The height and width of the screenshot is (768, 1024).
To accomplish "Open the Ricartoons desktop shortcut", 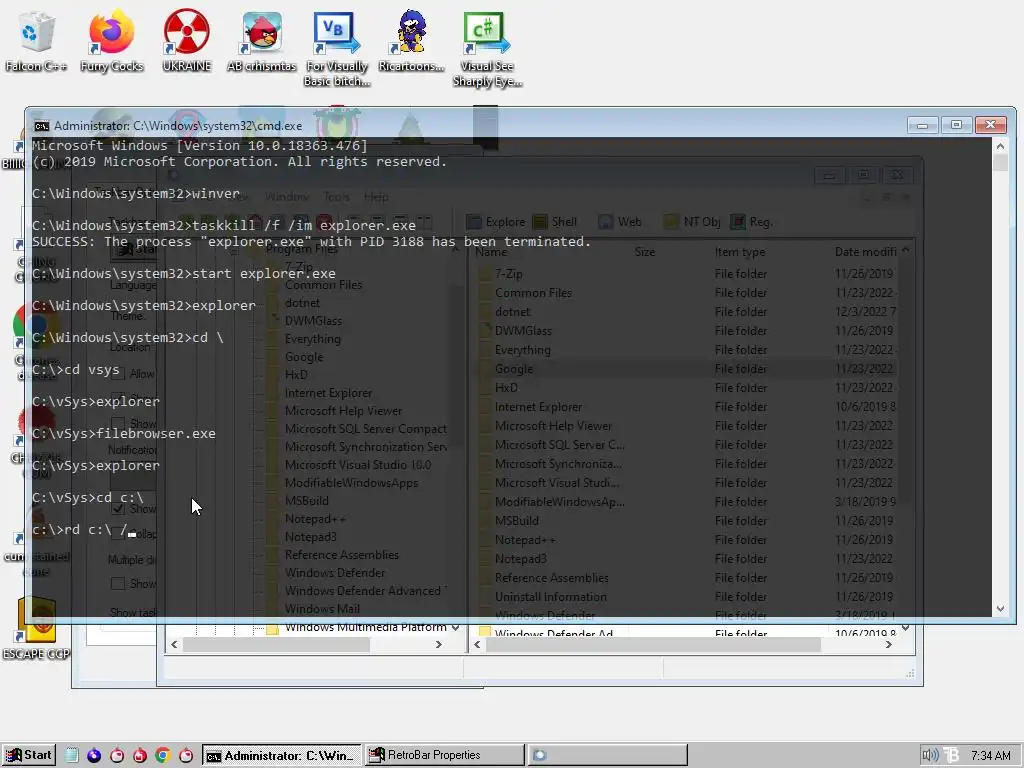I will [411, 40].
